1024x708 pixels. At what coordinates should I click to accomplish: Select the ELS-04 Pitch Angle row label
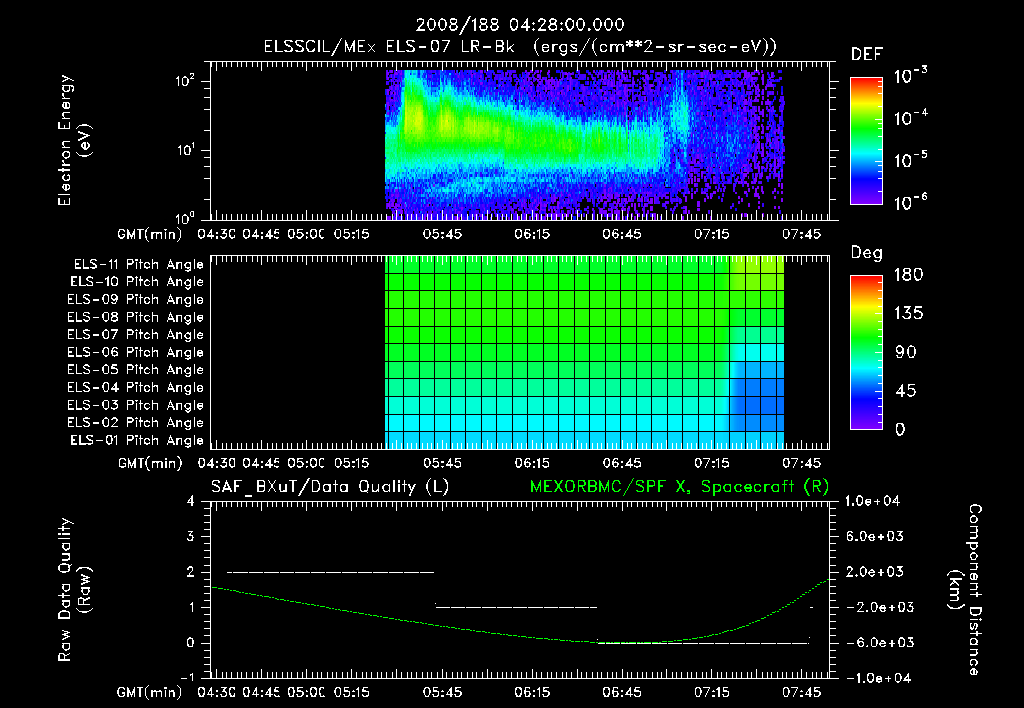136,387
